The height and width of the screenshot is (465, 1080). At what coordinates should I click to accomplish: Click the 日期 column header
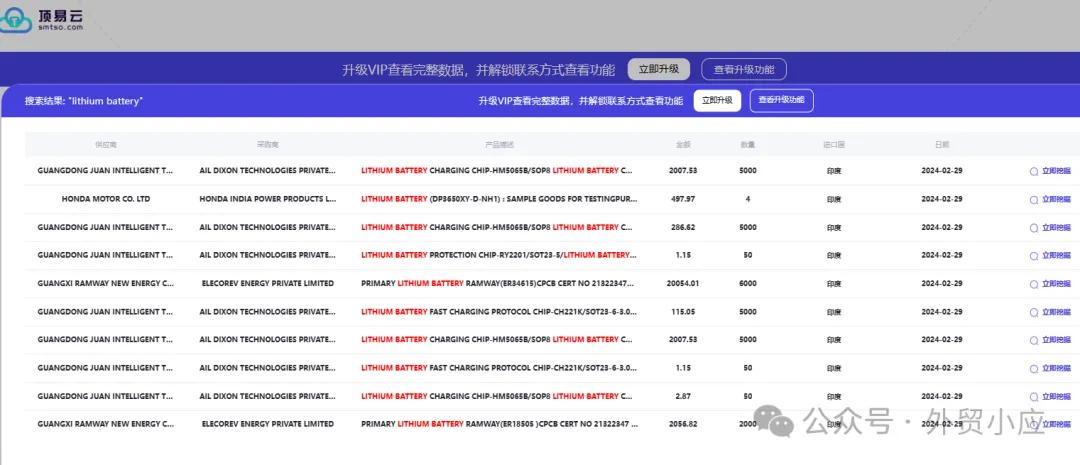tap(942, 145)
